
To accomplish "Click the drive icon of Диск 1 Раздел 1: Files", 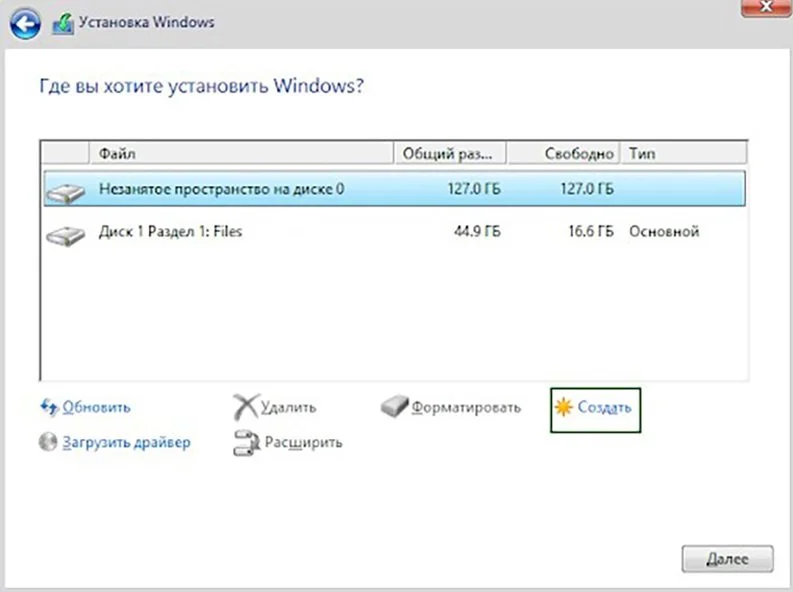I will click(66, 236).
